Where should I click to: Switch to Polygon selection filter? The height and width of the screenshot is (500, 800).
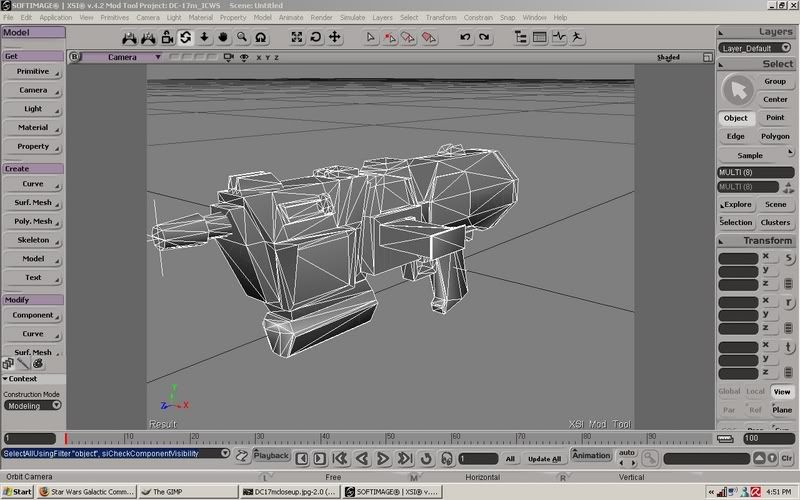(775, 136)
